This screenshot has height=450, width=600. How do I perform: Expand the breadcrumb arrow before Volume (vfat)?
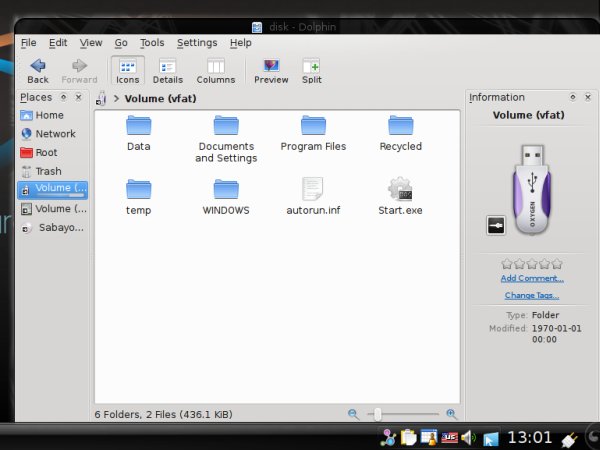point(116,99)
